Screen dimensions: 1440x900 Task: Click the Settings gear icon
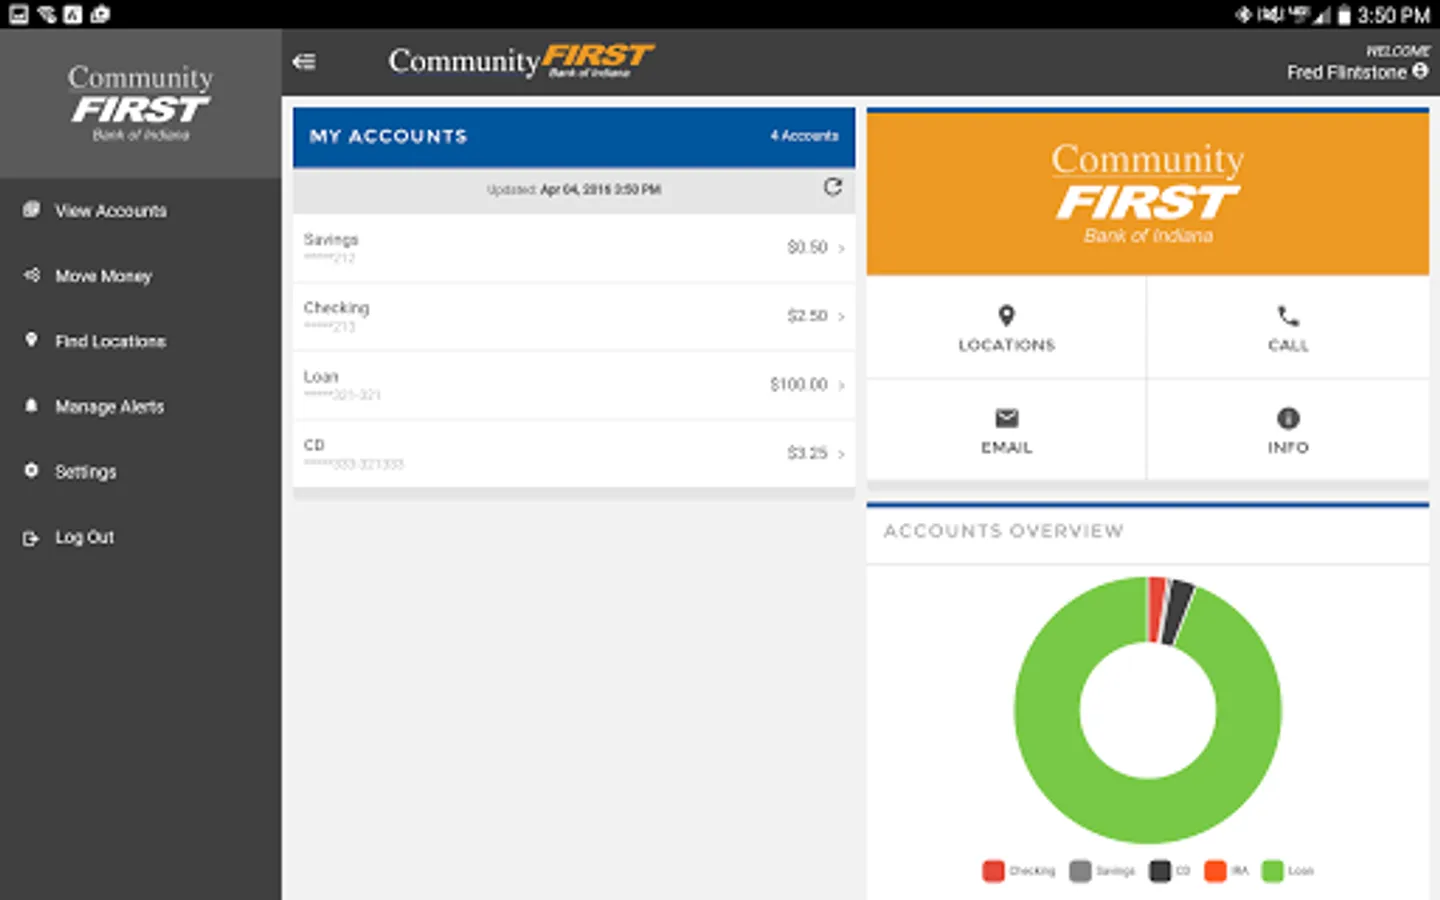point(31,471)
